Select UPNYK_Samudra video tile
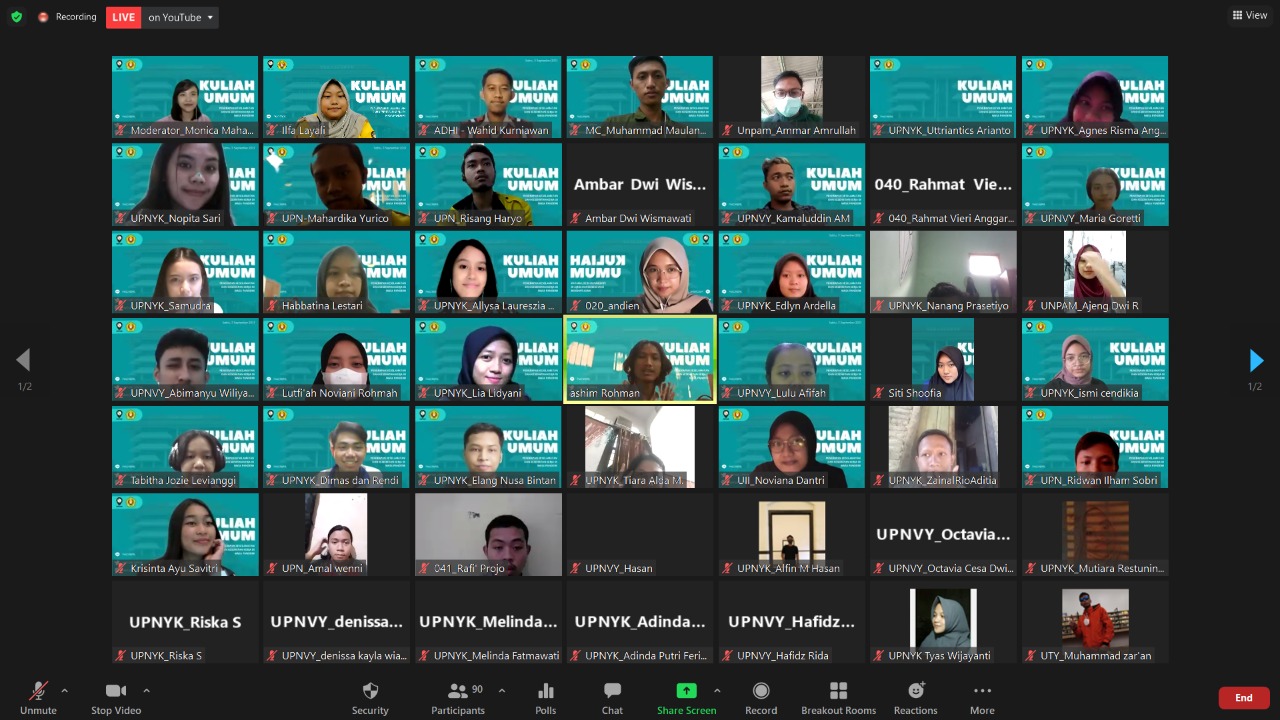1280x720 pixels. (185, 272)
